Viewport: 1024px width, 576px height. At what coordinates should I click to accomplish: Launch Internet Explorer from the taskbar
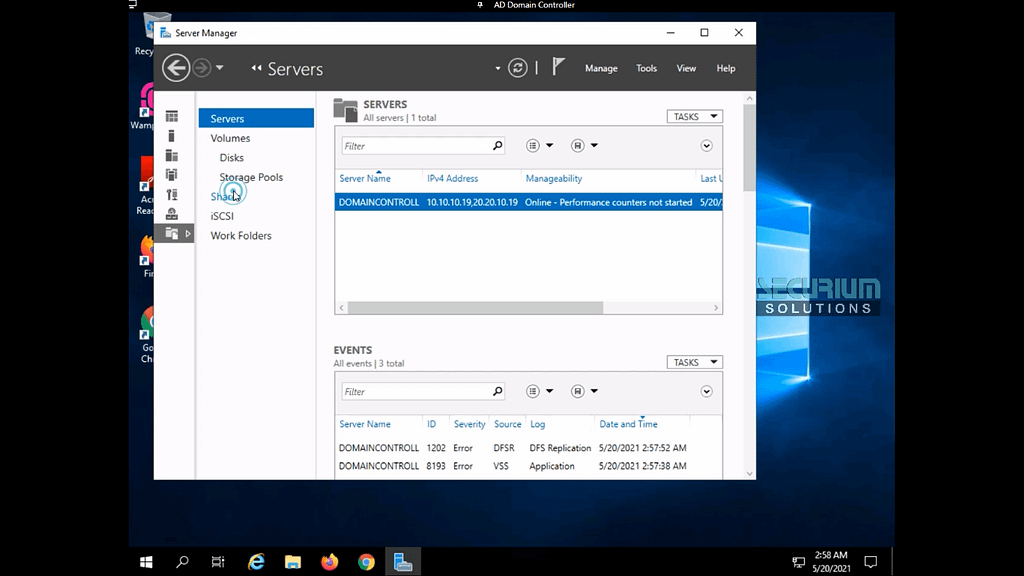(x=256, y=562)
